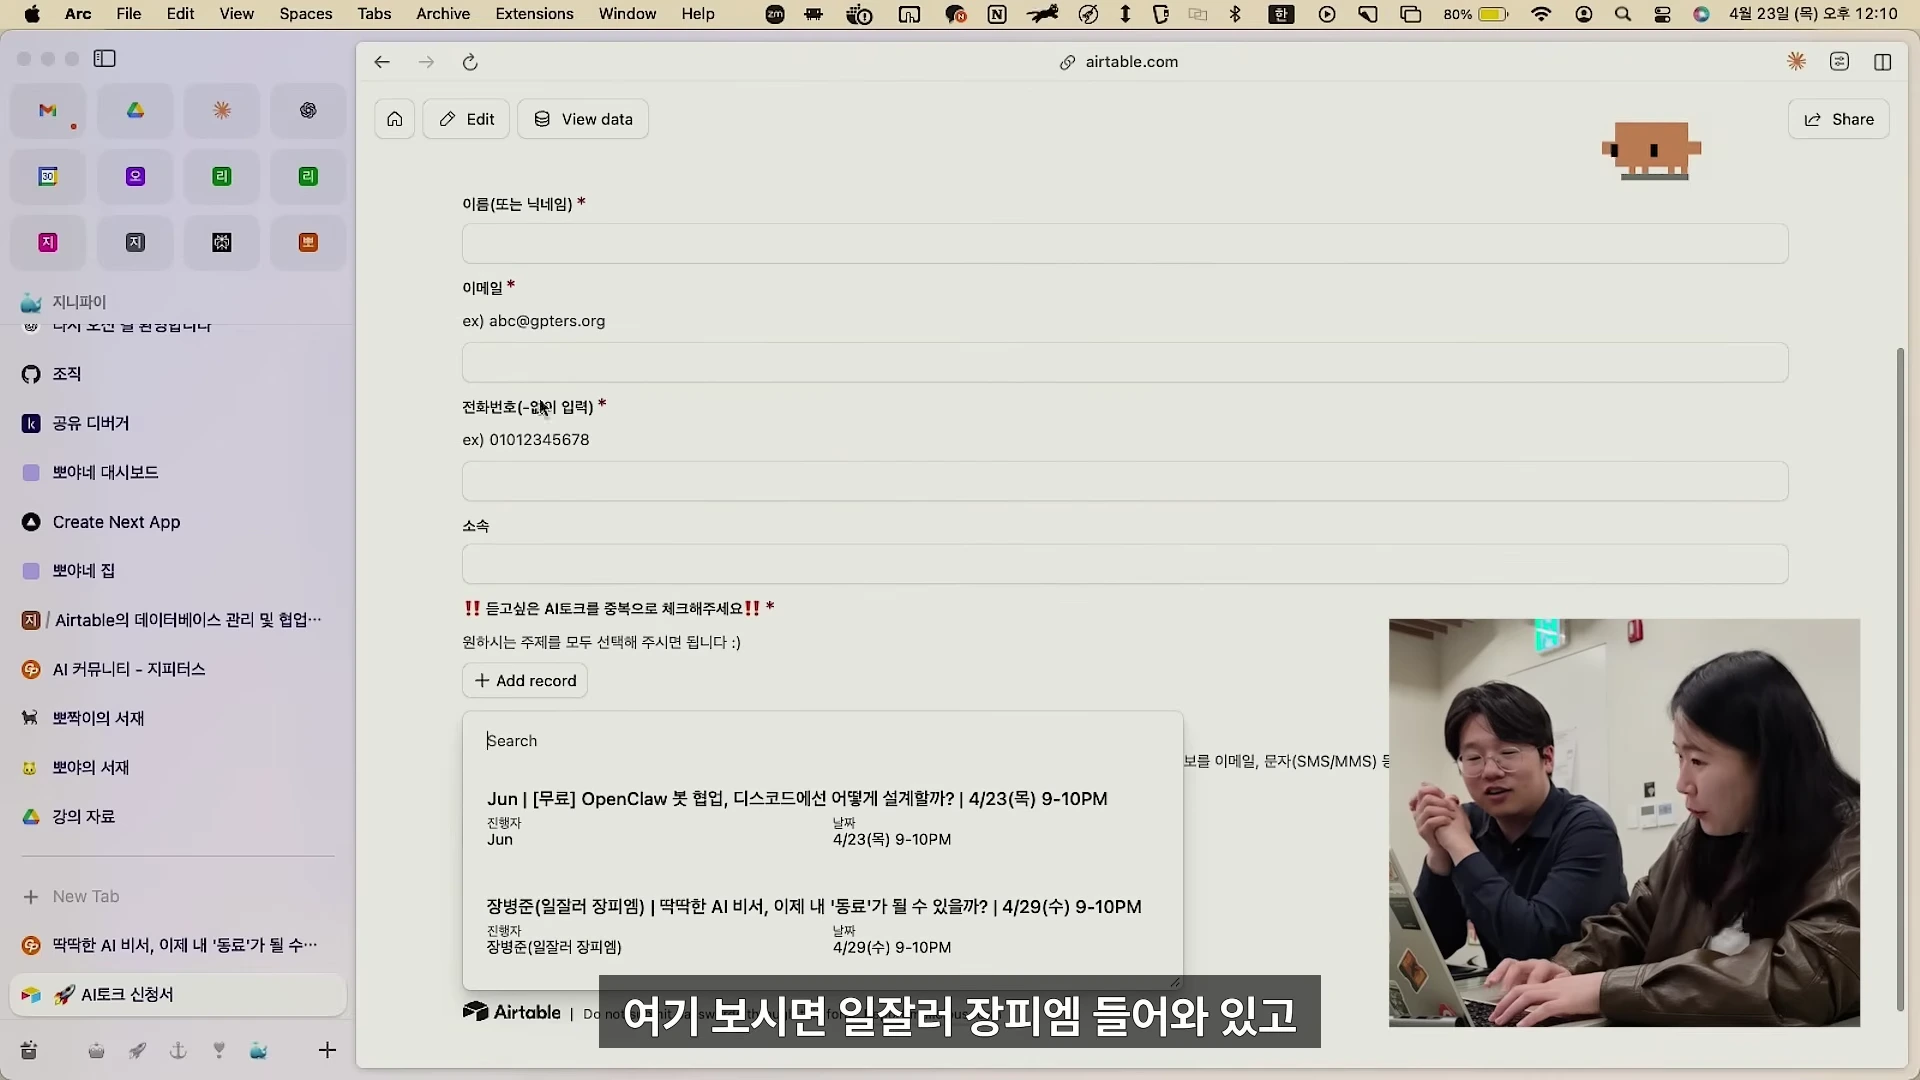Open the Tabs menu
Image resolution: width=1920 pixels, height=1080 pixels.
374,14
